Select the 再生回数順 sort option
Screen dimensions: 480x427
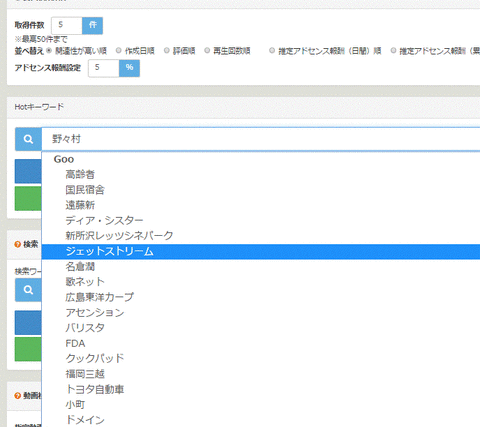click(x=207, y=51)
